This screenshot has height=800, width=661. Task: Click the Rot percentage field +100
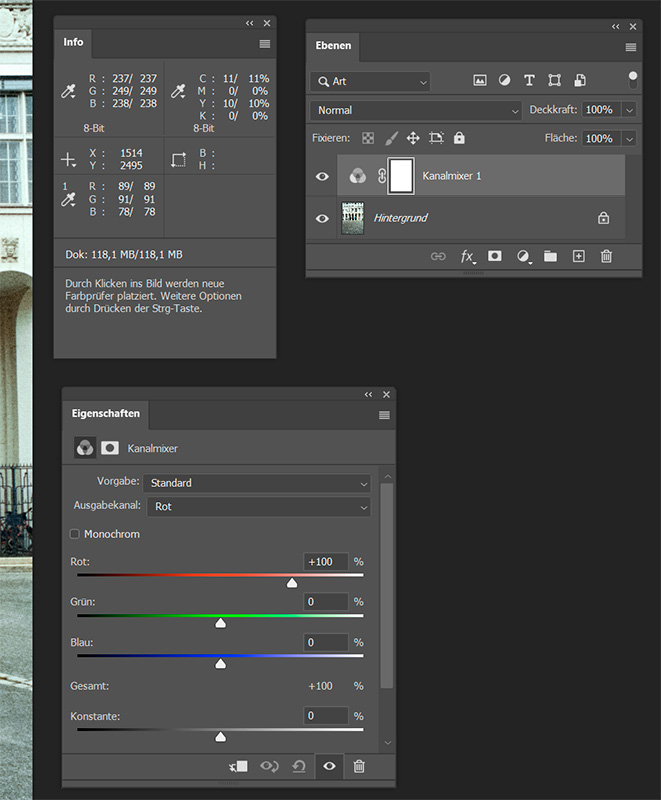pyautogui.click(x=326, y=562)
